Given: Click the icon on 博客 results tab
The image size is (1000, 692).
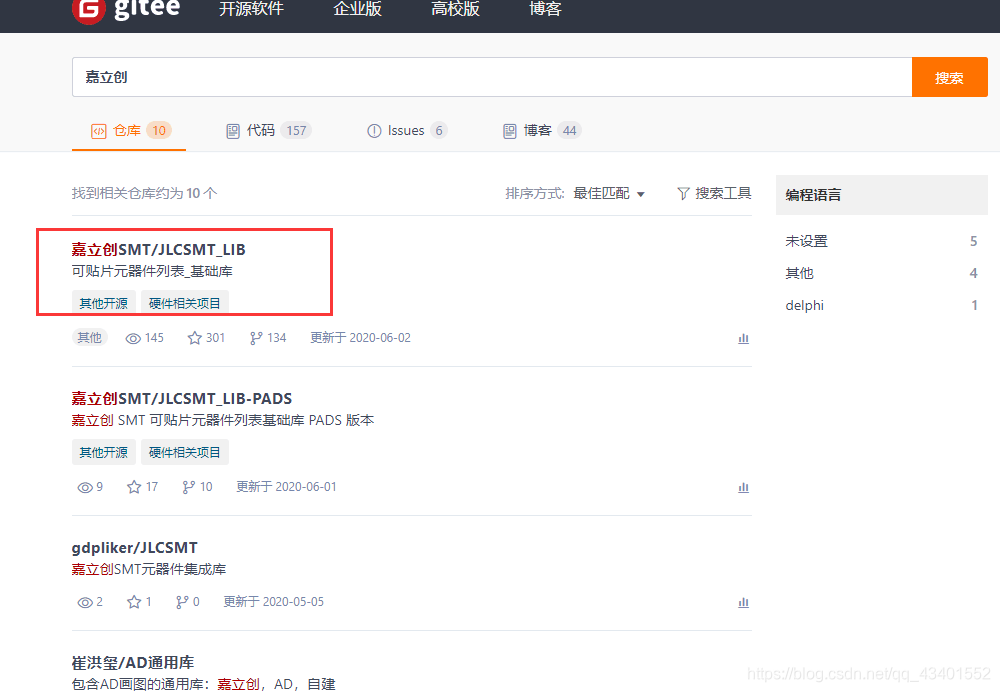Looking at the screenshot, I should pyautogui.click(x=510, y=131).
